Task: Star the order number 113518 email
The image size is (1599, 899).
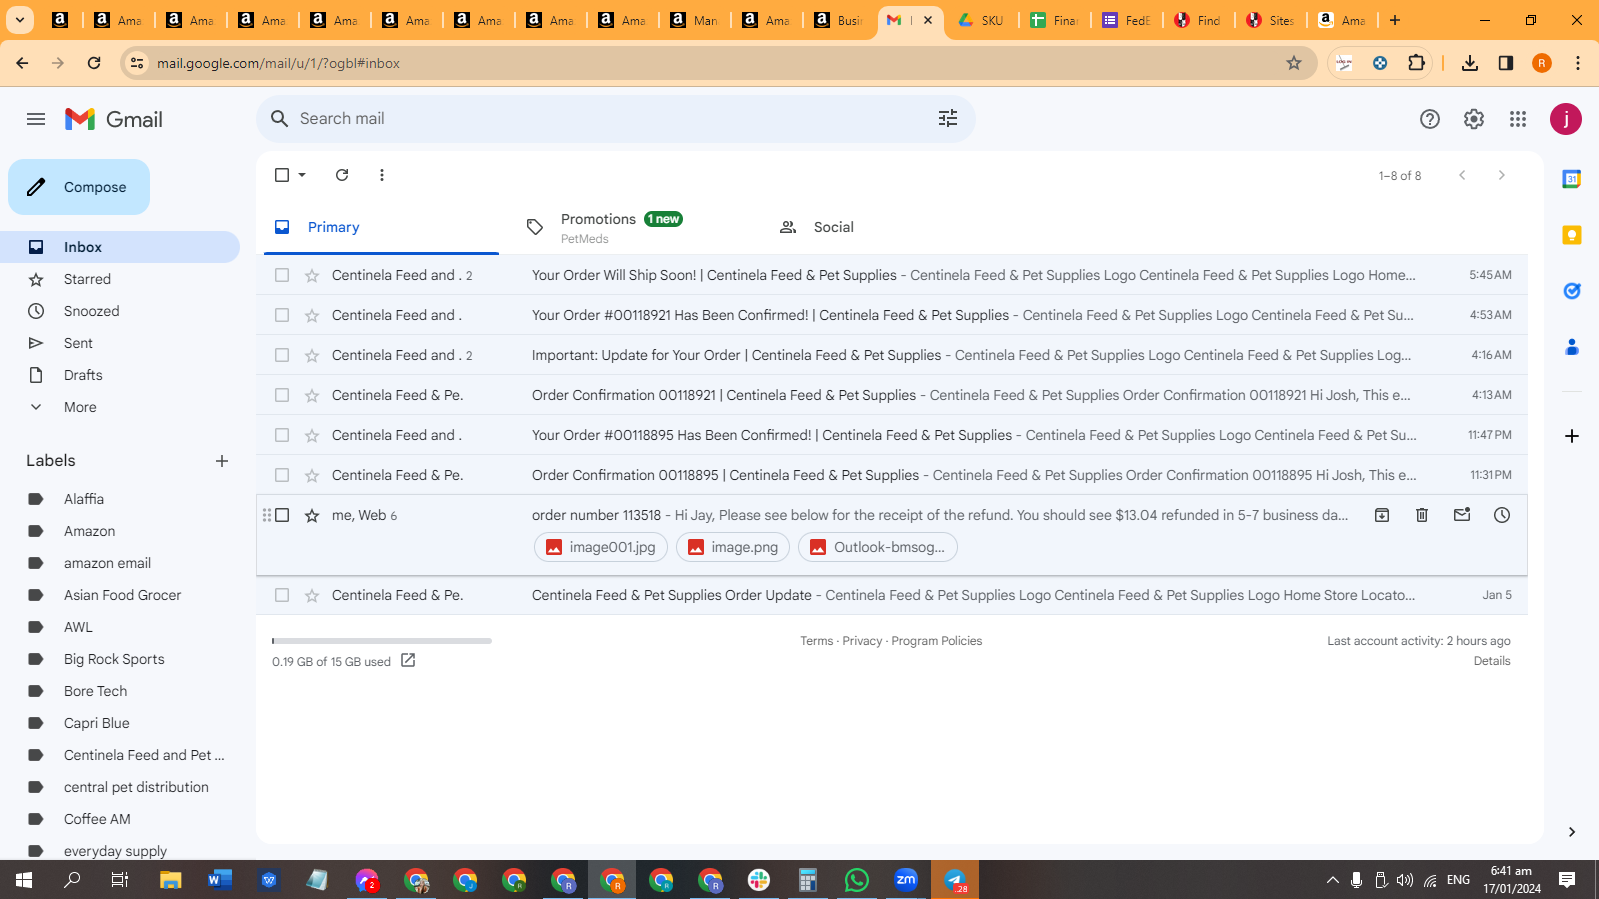Action: (312, 515)
